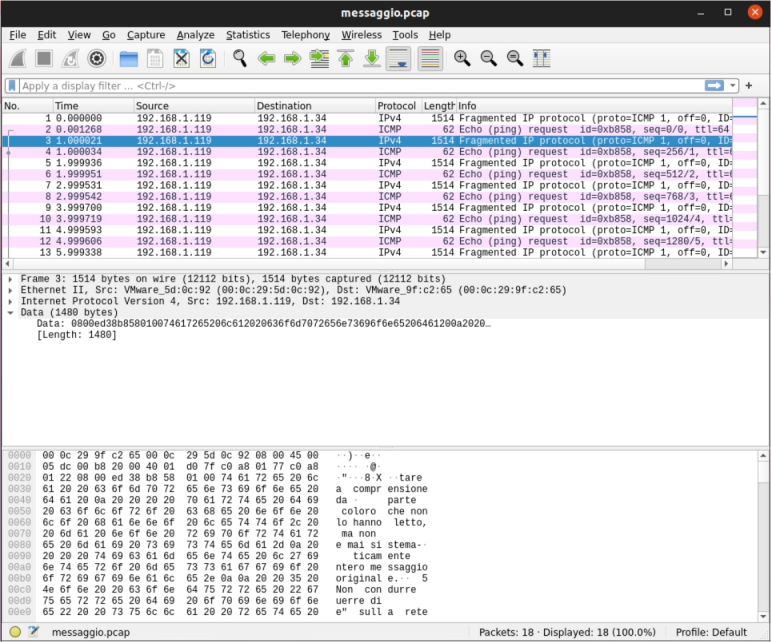Open the View menu
The width and height of the screenshot is (771, 642).
coord(79,35)
